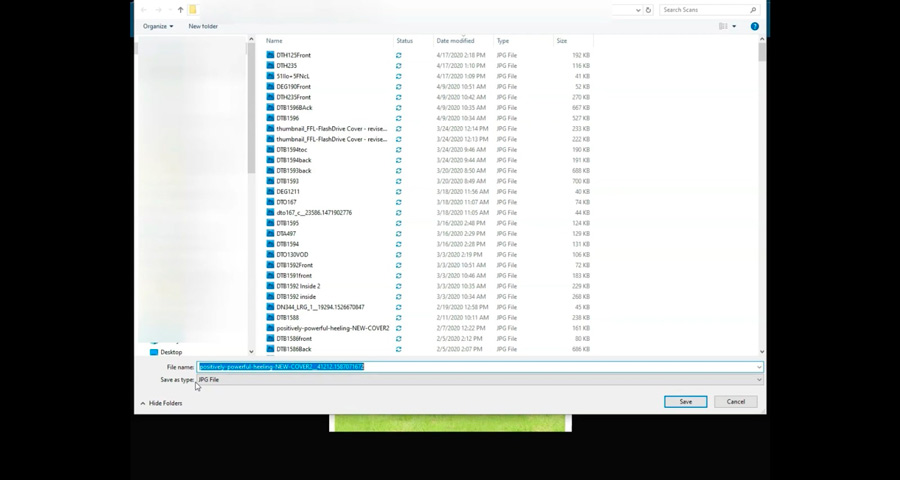Image resolution: width=900 pixels, height=480 pixels.
Task: Refresh the folder listing
Action: [x=649, y=10]
